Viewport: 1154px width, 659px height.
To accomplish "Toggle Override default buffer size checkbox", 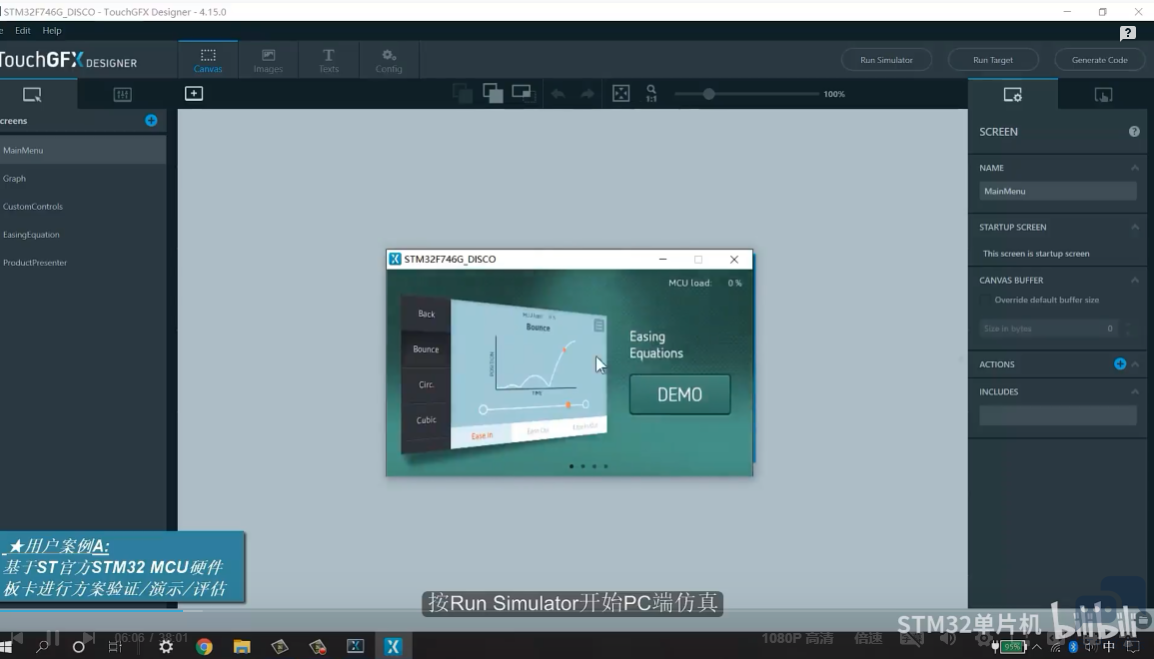I will pyautogui.click(x=985, y=300).
